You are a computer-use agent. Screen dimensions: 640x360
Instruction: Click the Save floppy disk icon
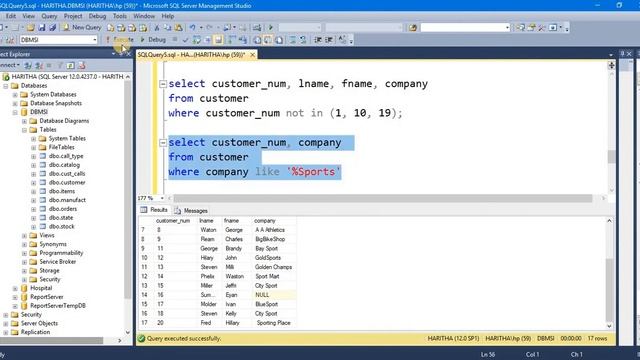coord(42,27)
